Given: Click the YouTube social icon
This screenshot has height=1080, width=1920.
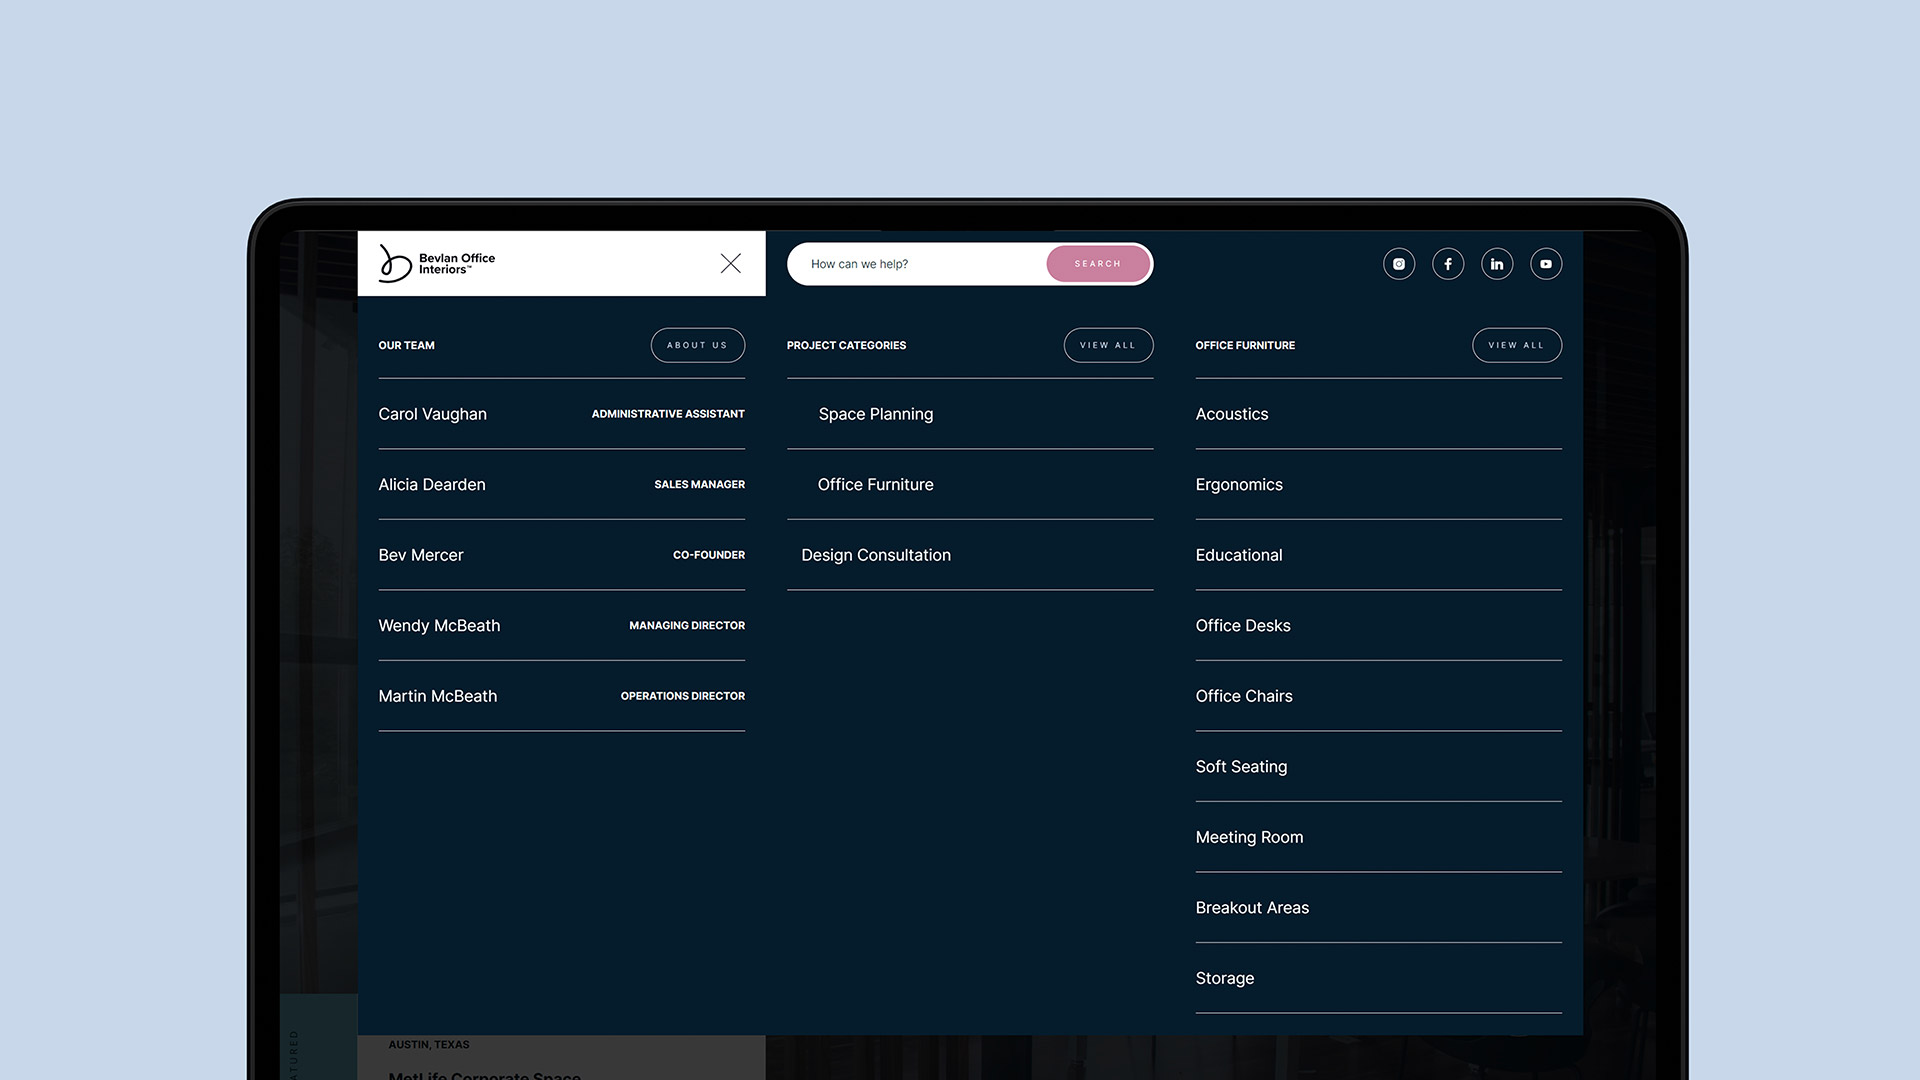Looking at the screenshot, I should coord(1546,264).
